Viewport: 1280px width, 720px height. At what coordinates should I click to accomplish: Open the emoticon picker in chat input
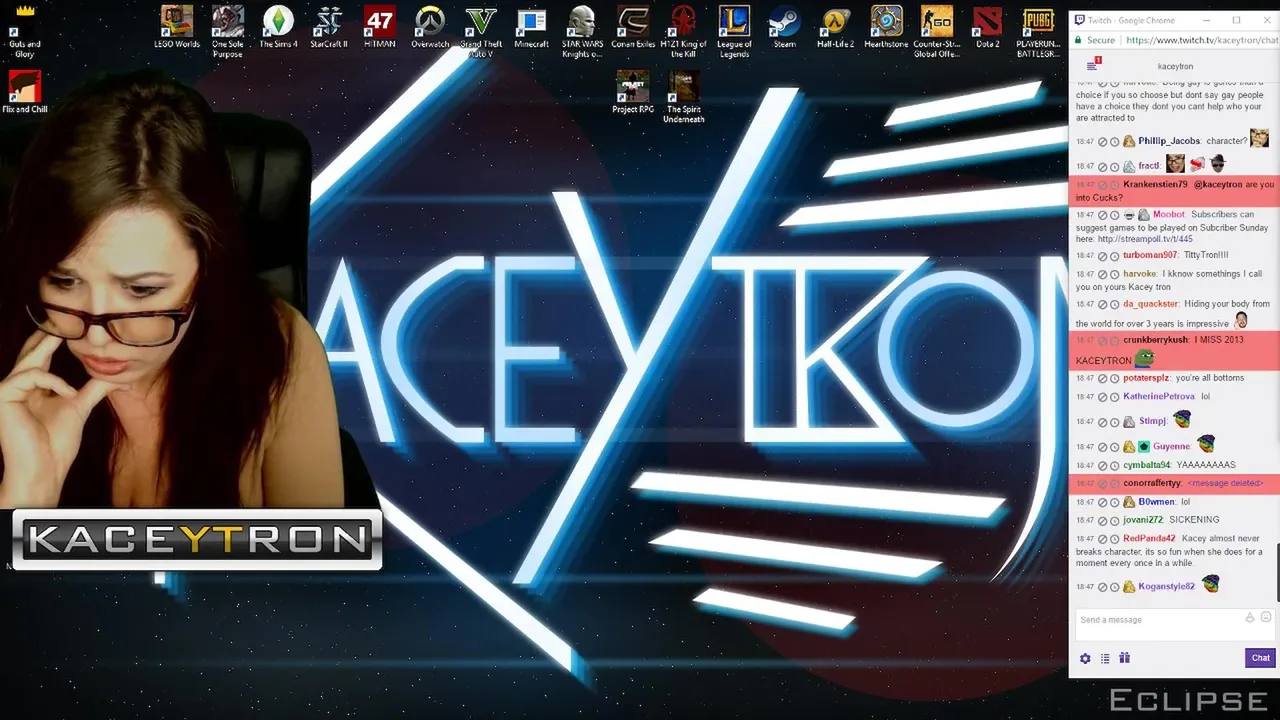tap(1266, 618)
